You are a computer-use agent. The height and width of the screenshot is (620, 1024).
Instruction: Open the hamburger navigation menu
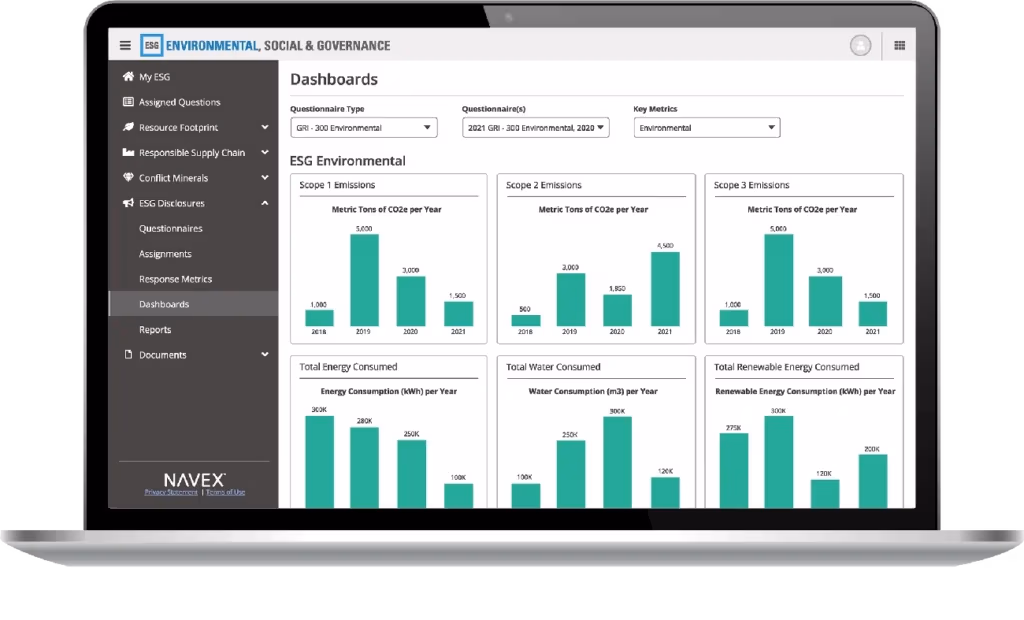point(125,45)
